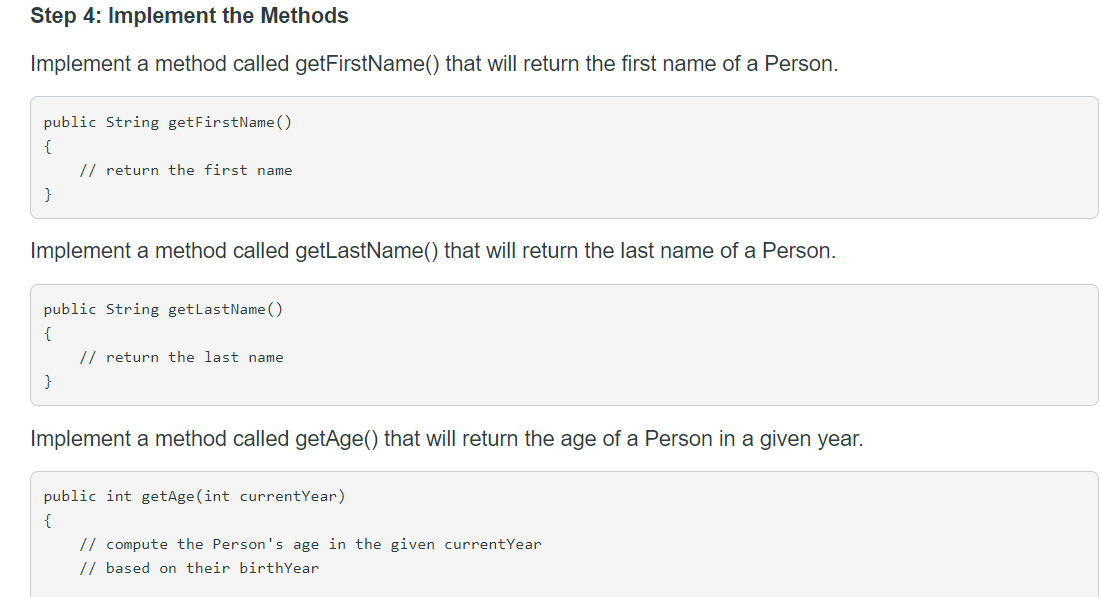This screenshot has width=1102, height=597.
Task: Click the '// based on their birthYear' comment
Action: [x=199, y=568]
